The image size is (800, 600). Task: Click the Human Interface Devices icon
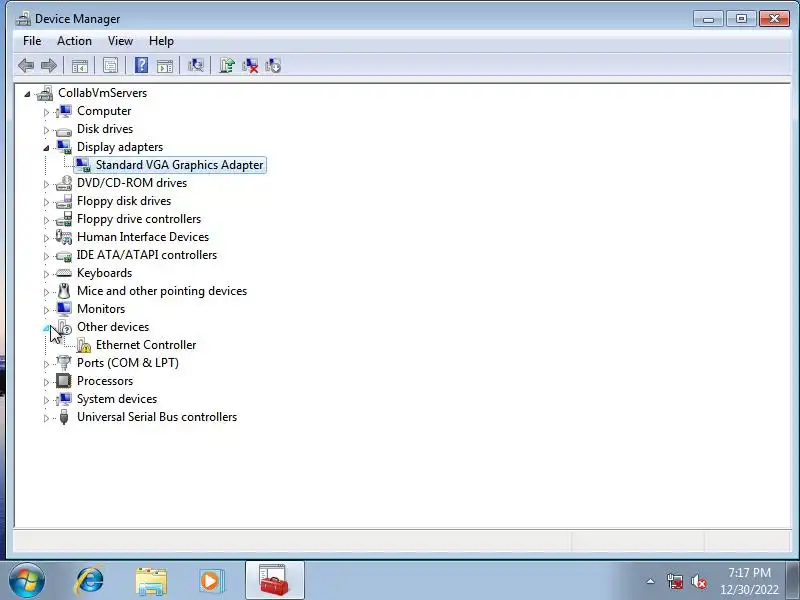tap(64, 237)
